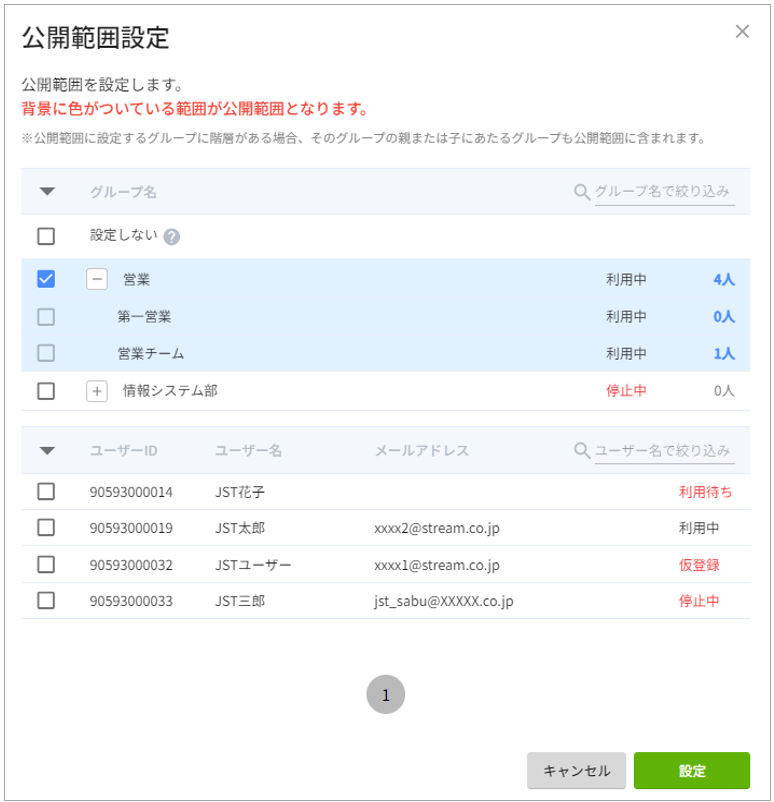This screenshot has width=774, height=802.
Task: Click the user name JST太郎
Action: [x=240, y=528]
